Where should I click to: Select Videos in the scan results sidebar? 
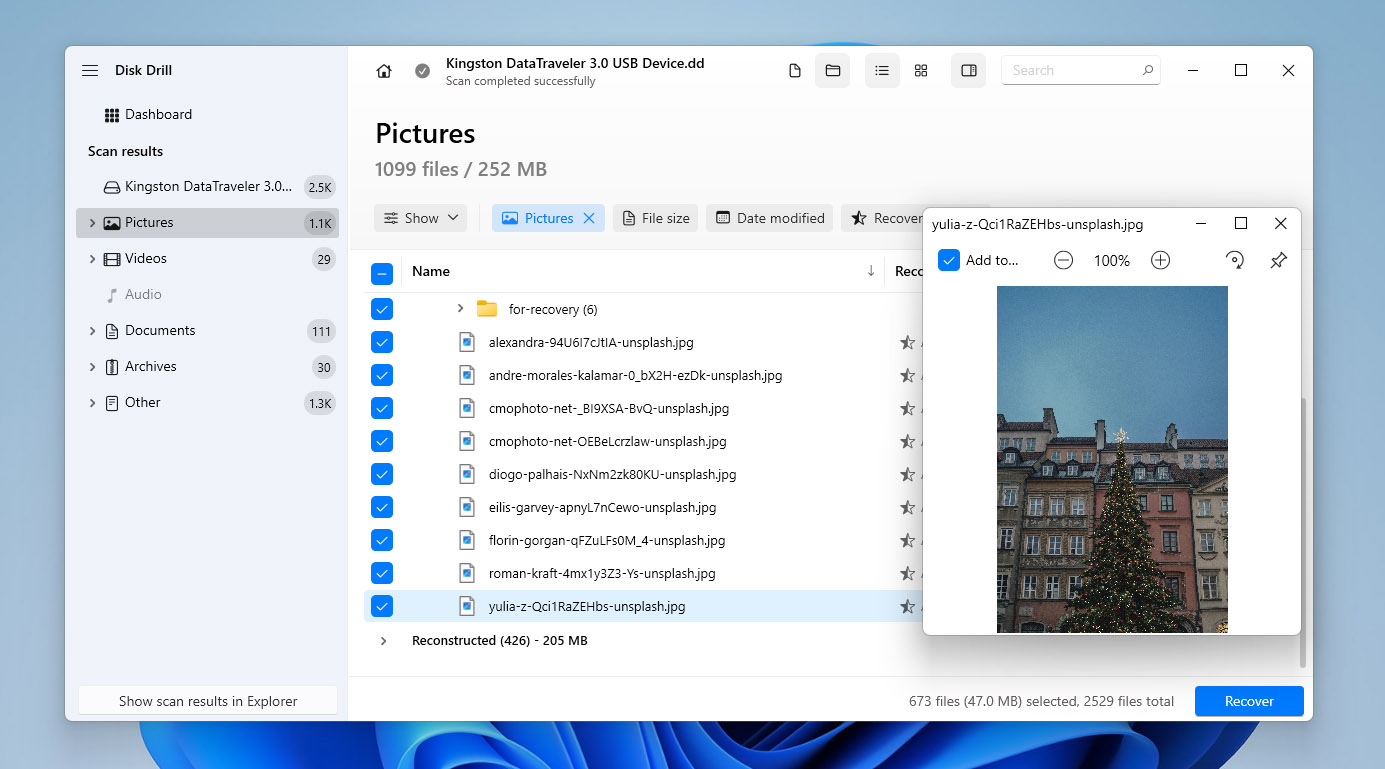point(146,258)
